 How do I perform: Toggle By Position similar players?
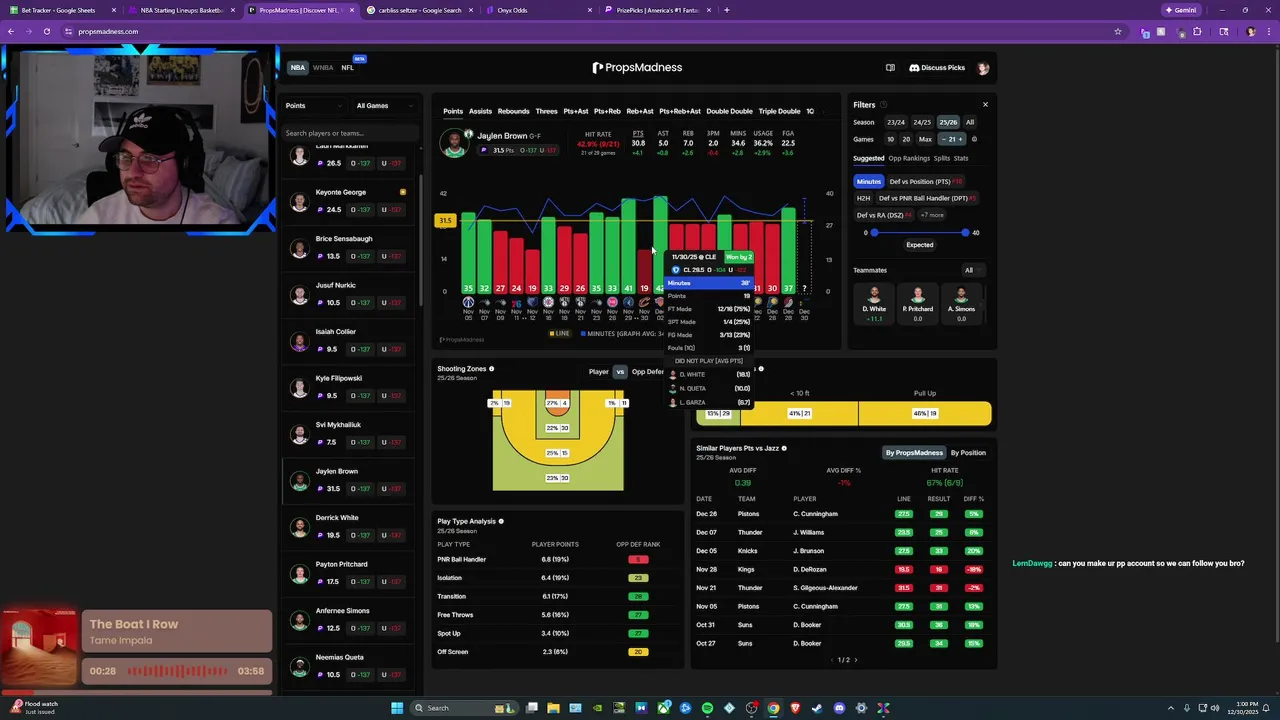968,453
